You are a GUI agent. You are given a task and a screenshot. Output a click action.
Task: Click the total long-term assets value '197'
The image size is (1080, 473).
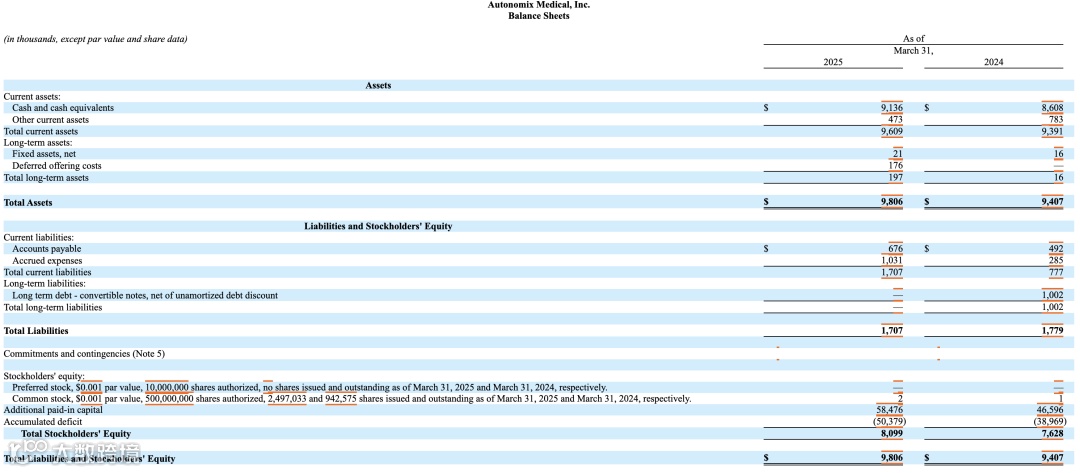point(895,178)
